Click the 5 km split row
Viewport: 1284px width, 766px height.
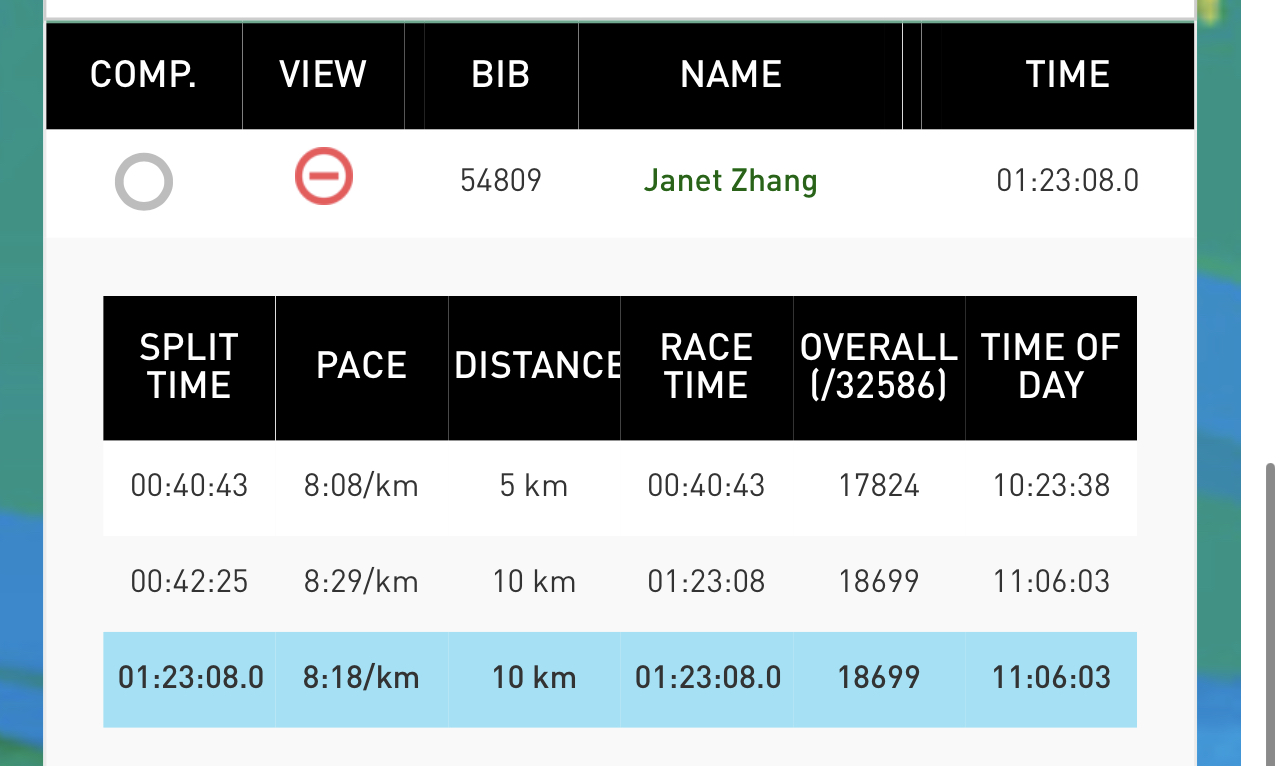(620, 487)
